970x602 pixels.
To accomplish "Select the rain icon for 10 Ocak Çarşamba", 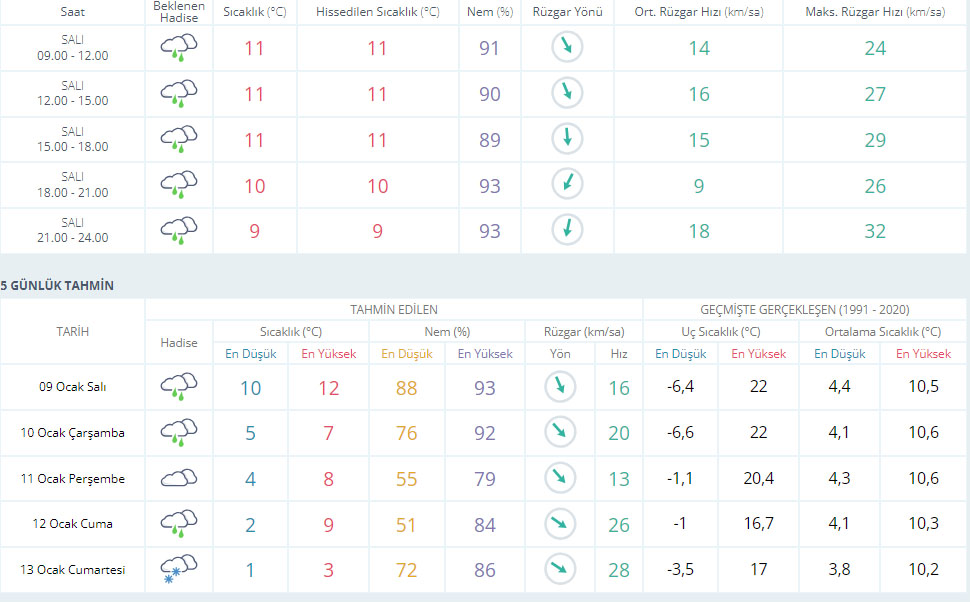I will tap(179, 432).
